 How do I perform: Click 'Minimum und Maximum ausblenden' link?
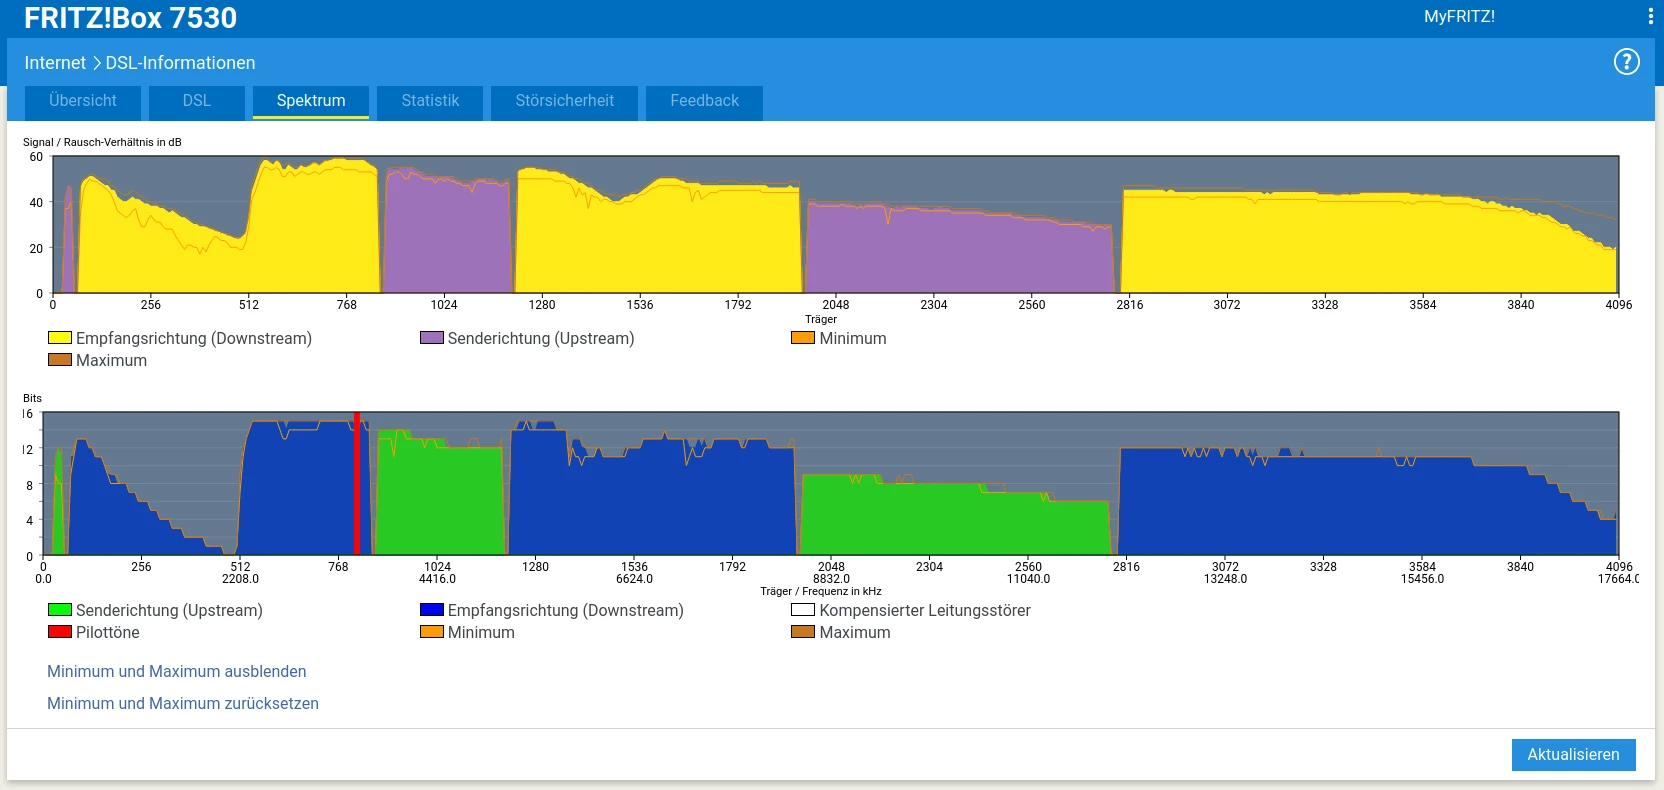point(177,672)
